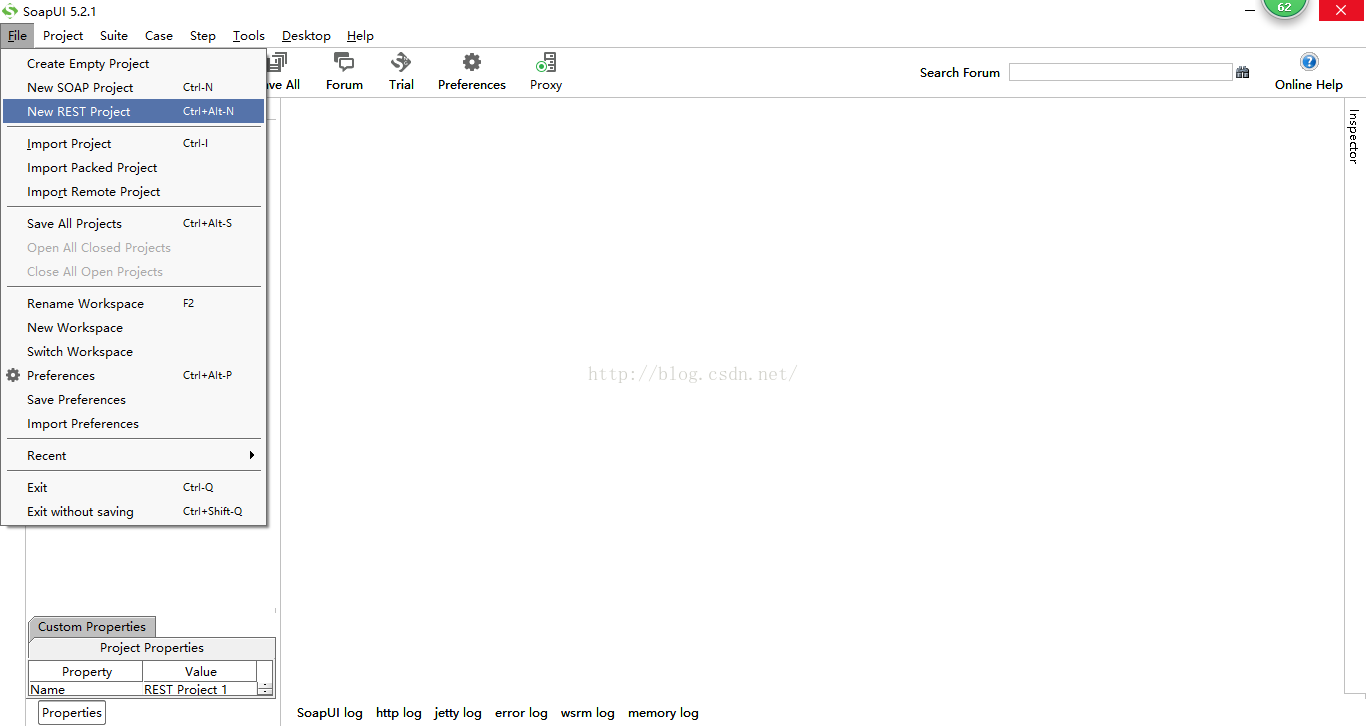Image resolution: width=1366 pixels, height=726 pixels.
Task: Open the Tools menu
Action: point(249,35)
